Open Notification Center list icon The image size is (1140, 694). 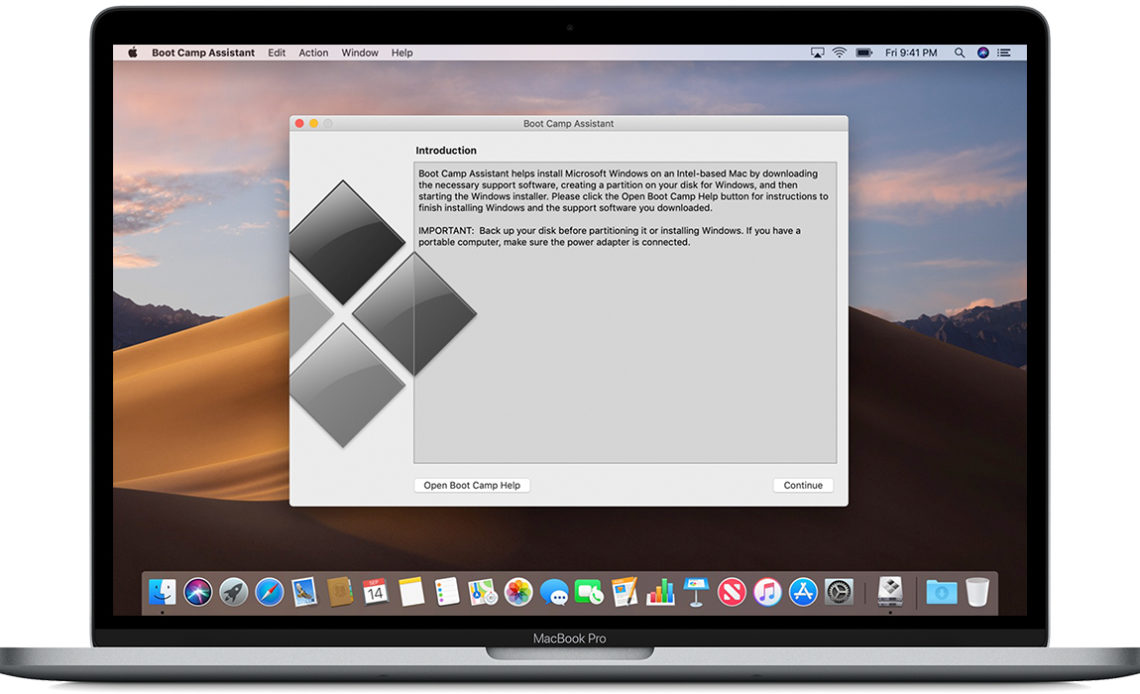click(1004, 52)
